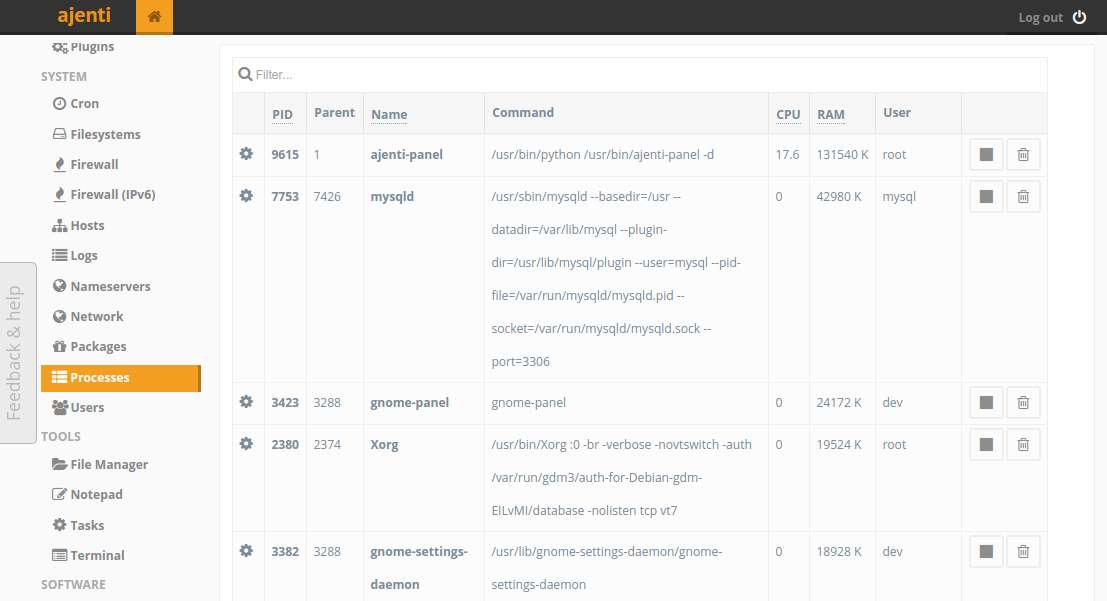Viewport: 1107px width, 601px height.
Task: Stop the gnome-panel process with square button
Action: pos(986,403)
